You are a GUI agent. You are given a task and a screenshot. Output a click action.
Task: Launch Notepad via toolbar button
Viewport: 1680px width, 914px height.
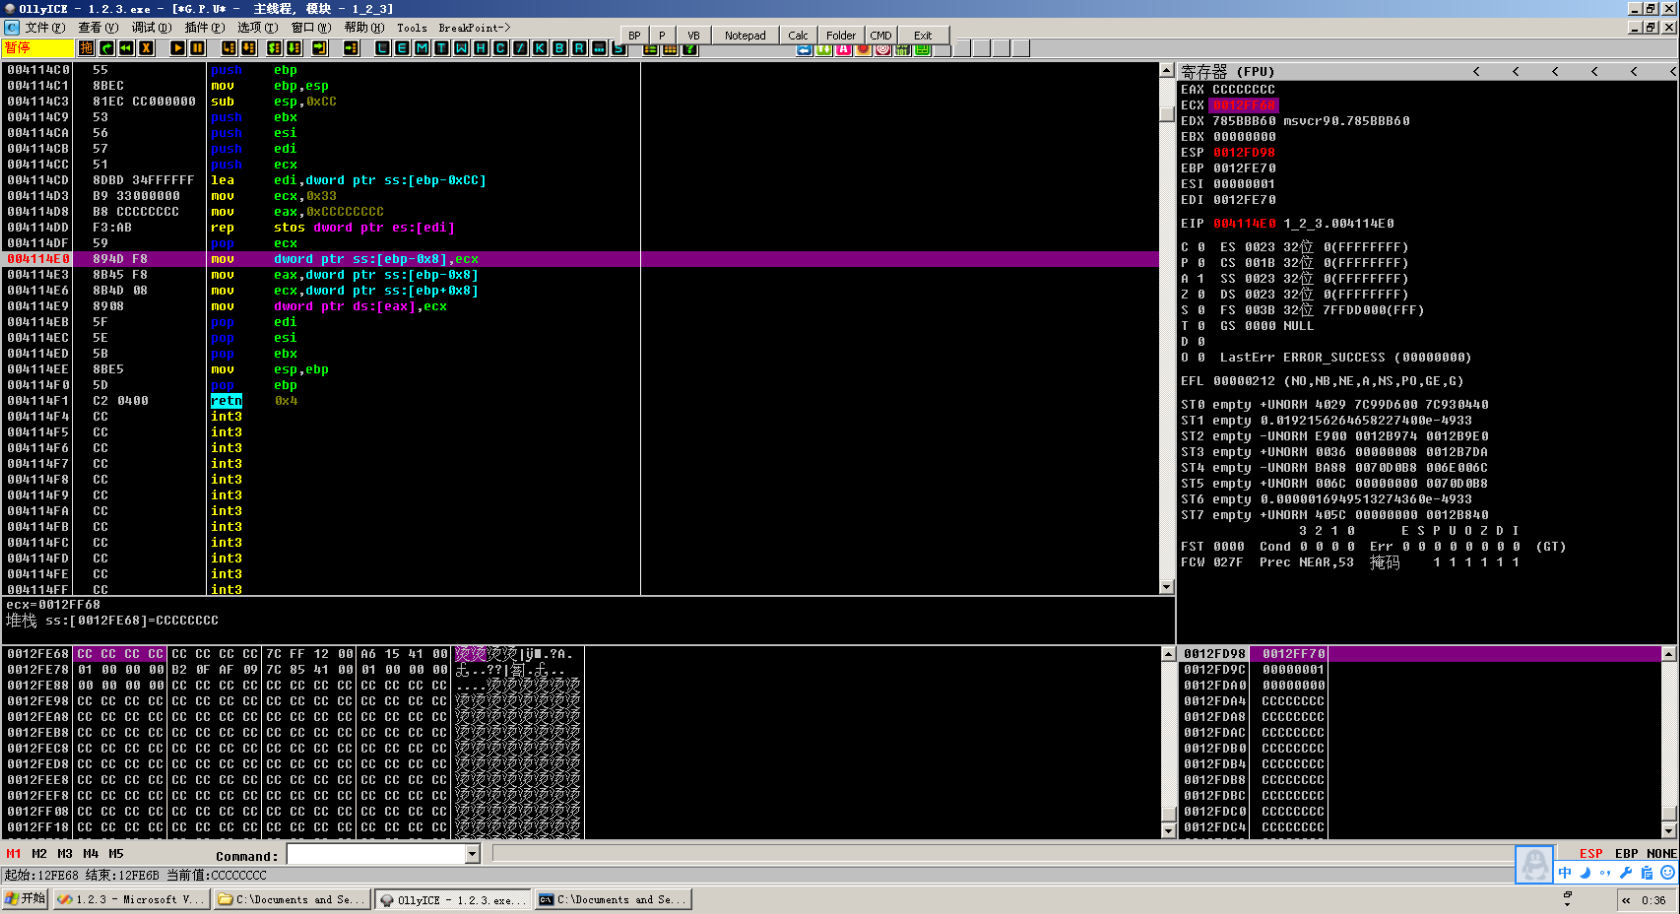745,35
